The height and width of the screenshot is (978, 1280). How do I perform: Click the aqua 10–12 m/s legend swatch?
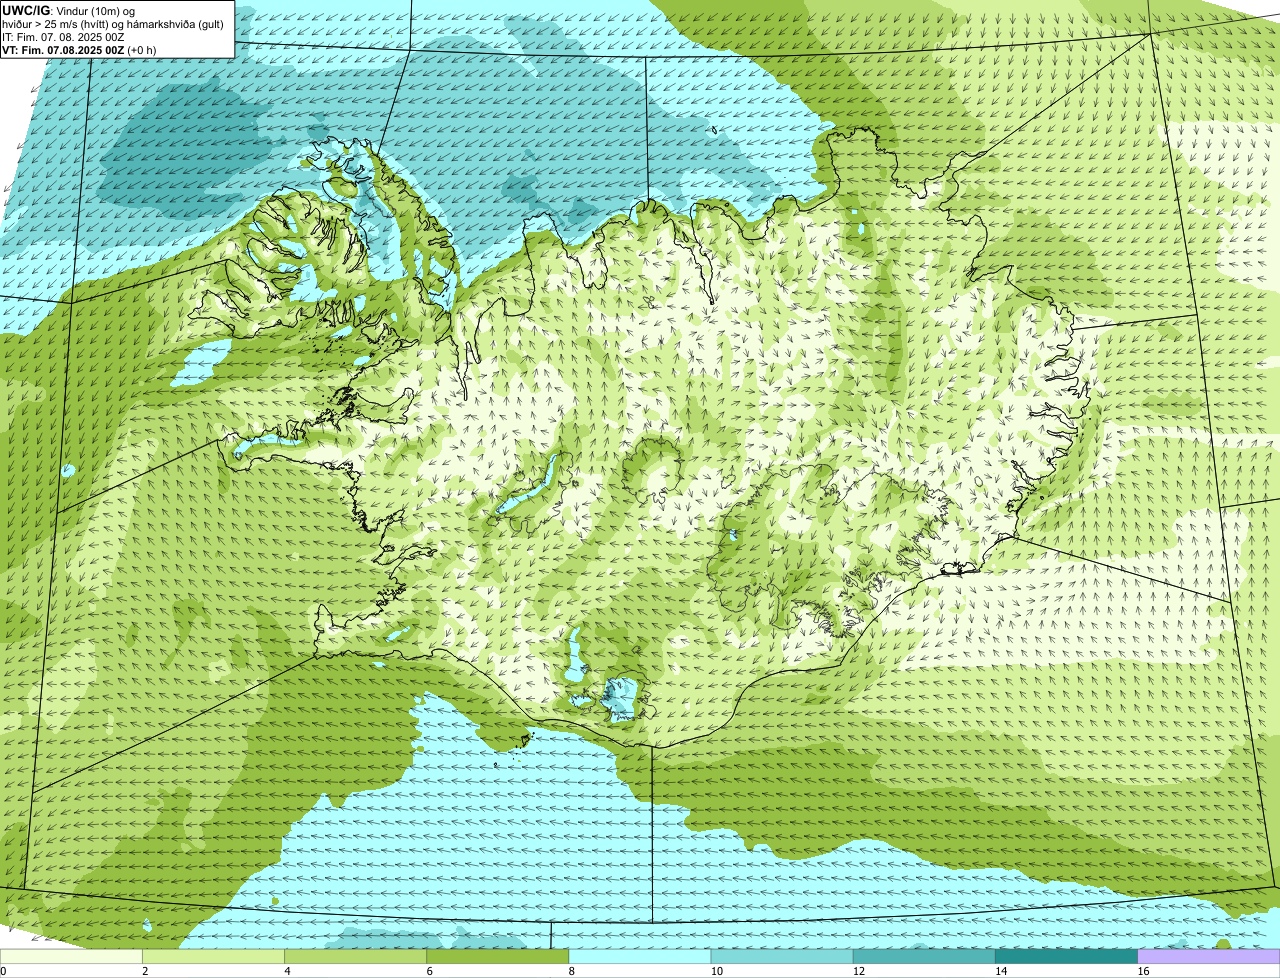[782, 957]
